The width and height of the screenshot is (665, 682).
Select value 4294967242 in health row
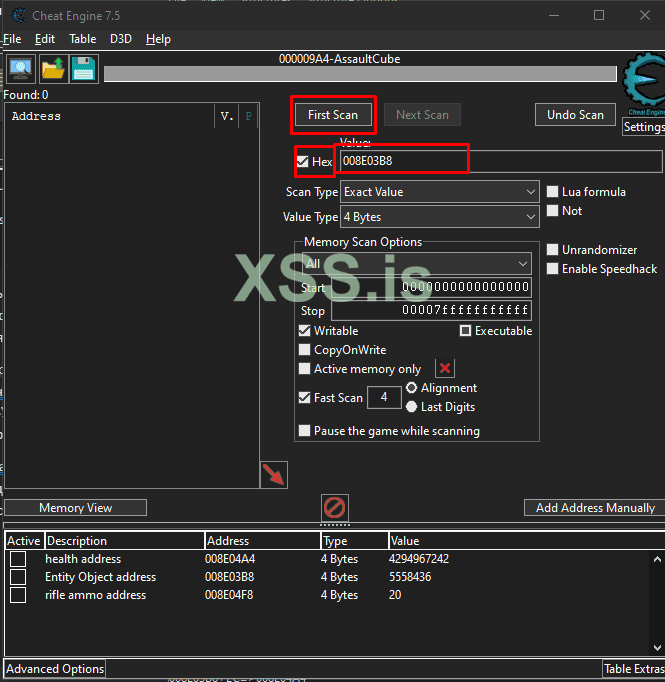click(419, 559)
